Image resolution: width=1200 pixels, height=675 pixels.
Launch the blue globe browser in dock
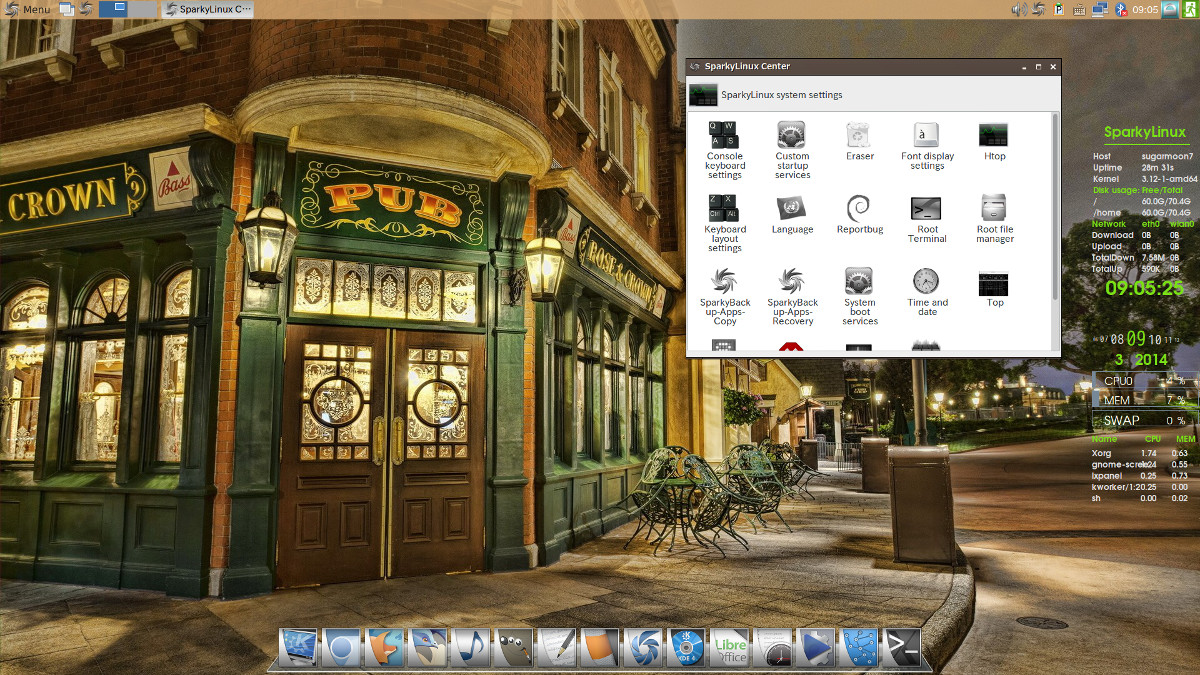pyautogui.click(x=341, y=648)
